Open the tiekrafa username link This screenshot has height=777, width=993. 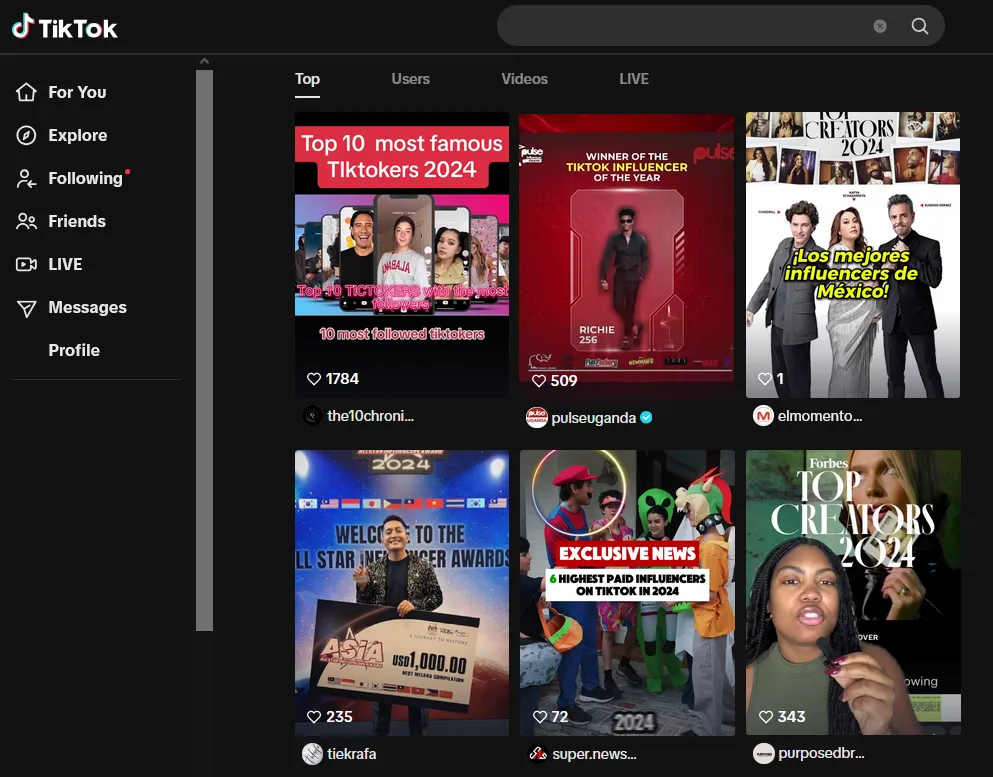click(x=351, y=754)
